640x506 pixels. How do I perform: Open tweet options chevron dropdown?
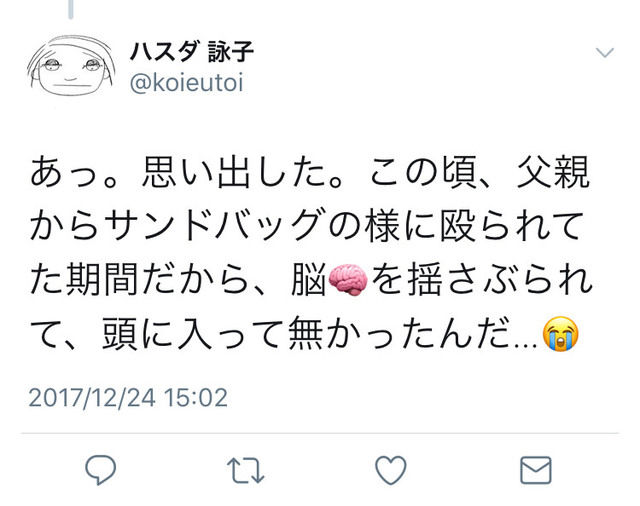coord(604,53)
